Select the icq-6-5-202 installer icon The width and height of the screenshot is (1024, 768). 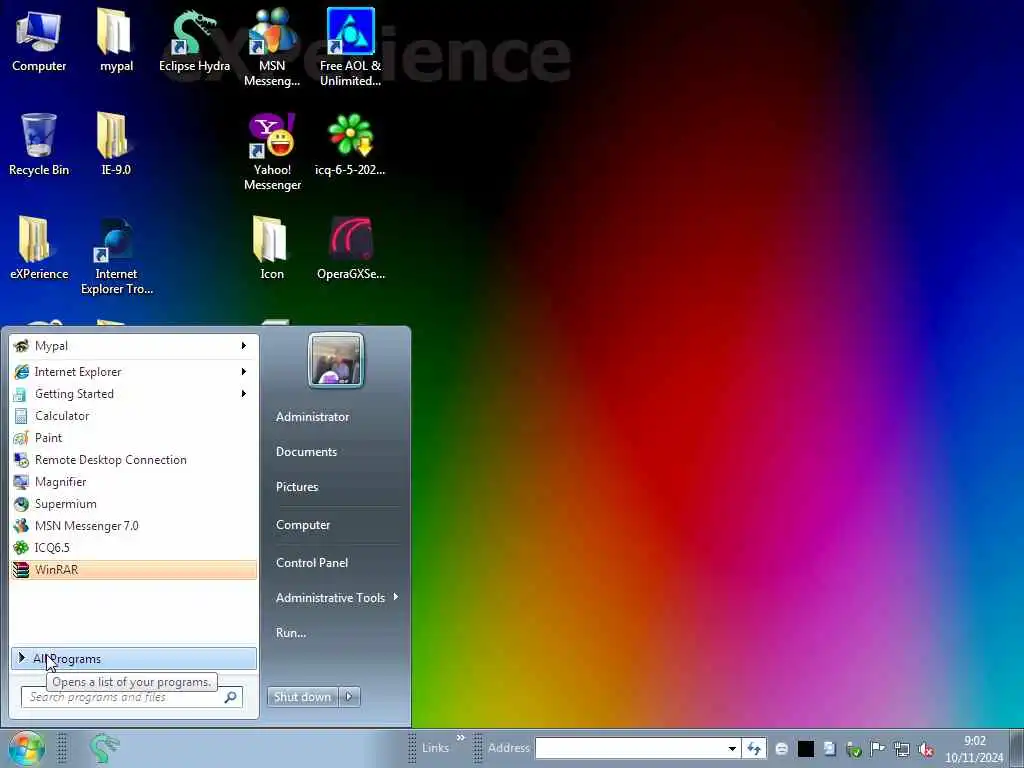pyautogui.click(x=350, y=144)
